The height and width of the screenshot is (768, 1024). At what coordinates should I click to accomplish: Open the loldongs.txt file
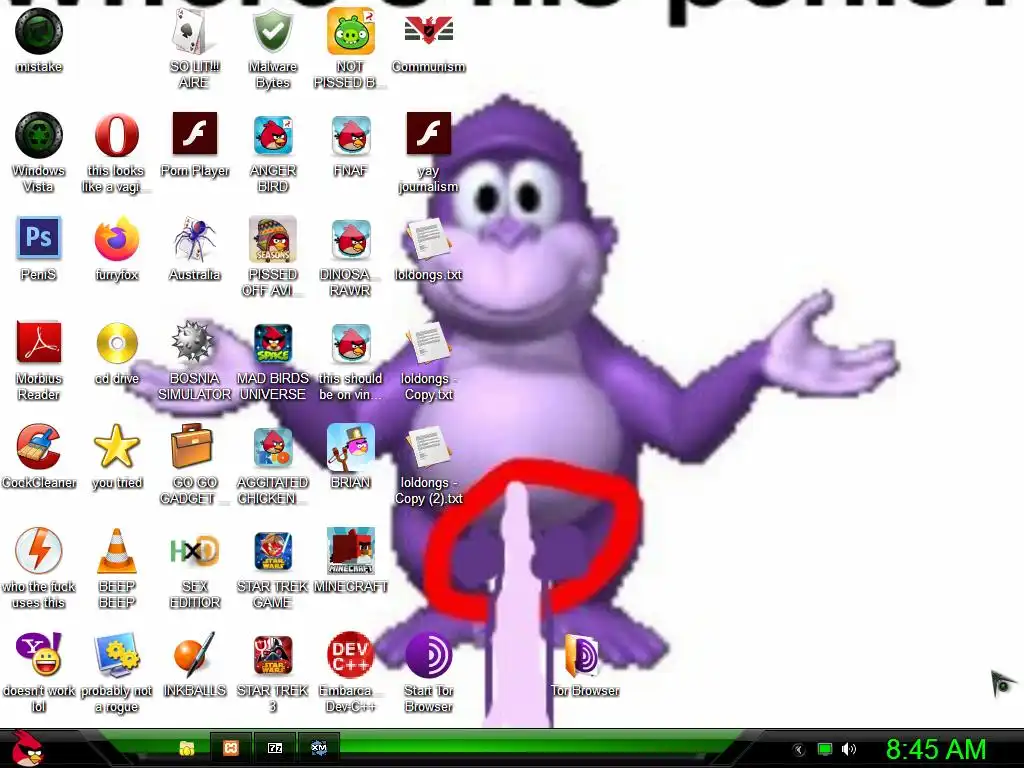(x=428, y=239)
